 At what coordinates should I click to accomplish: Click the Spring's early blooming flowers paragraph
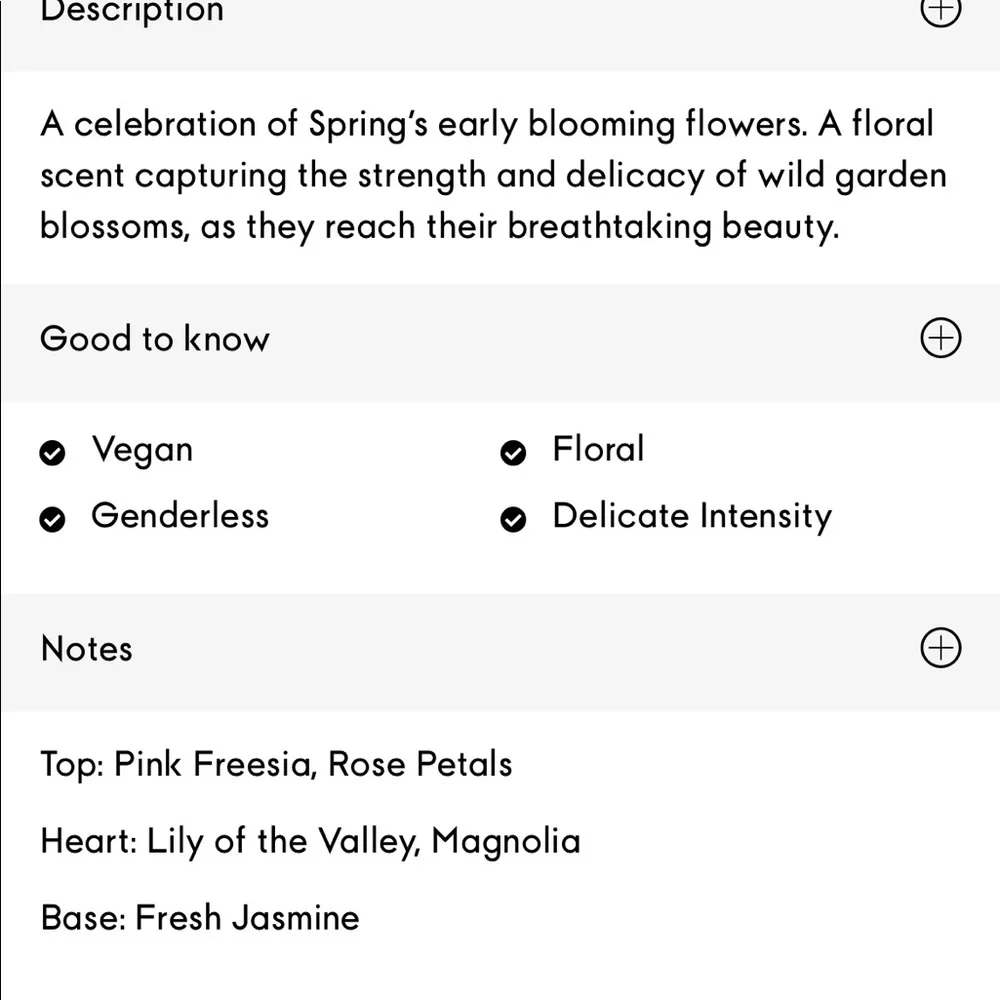point(490,176)
